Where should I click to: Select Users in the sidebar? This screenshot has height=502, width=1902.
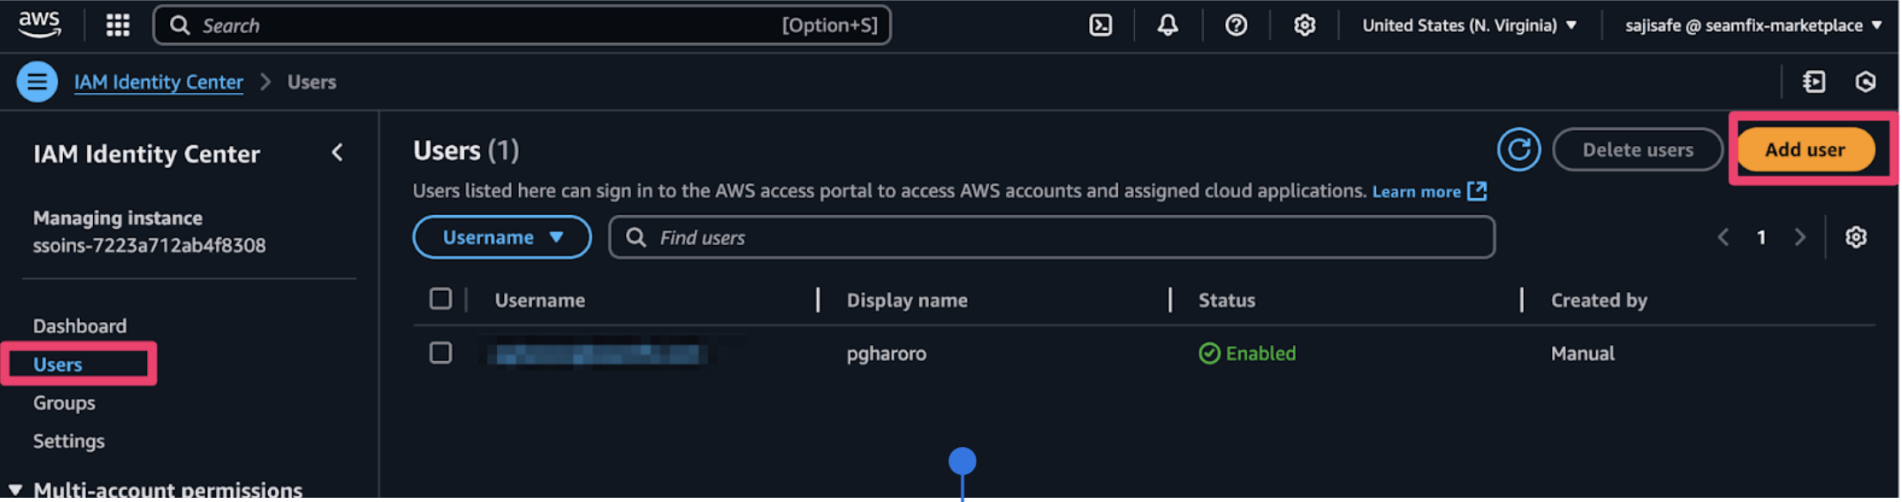(x=58, y=365)
